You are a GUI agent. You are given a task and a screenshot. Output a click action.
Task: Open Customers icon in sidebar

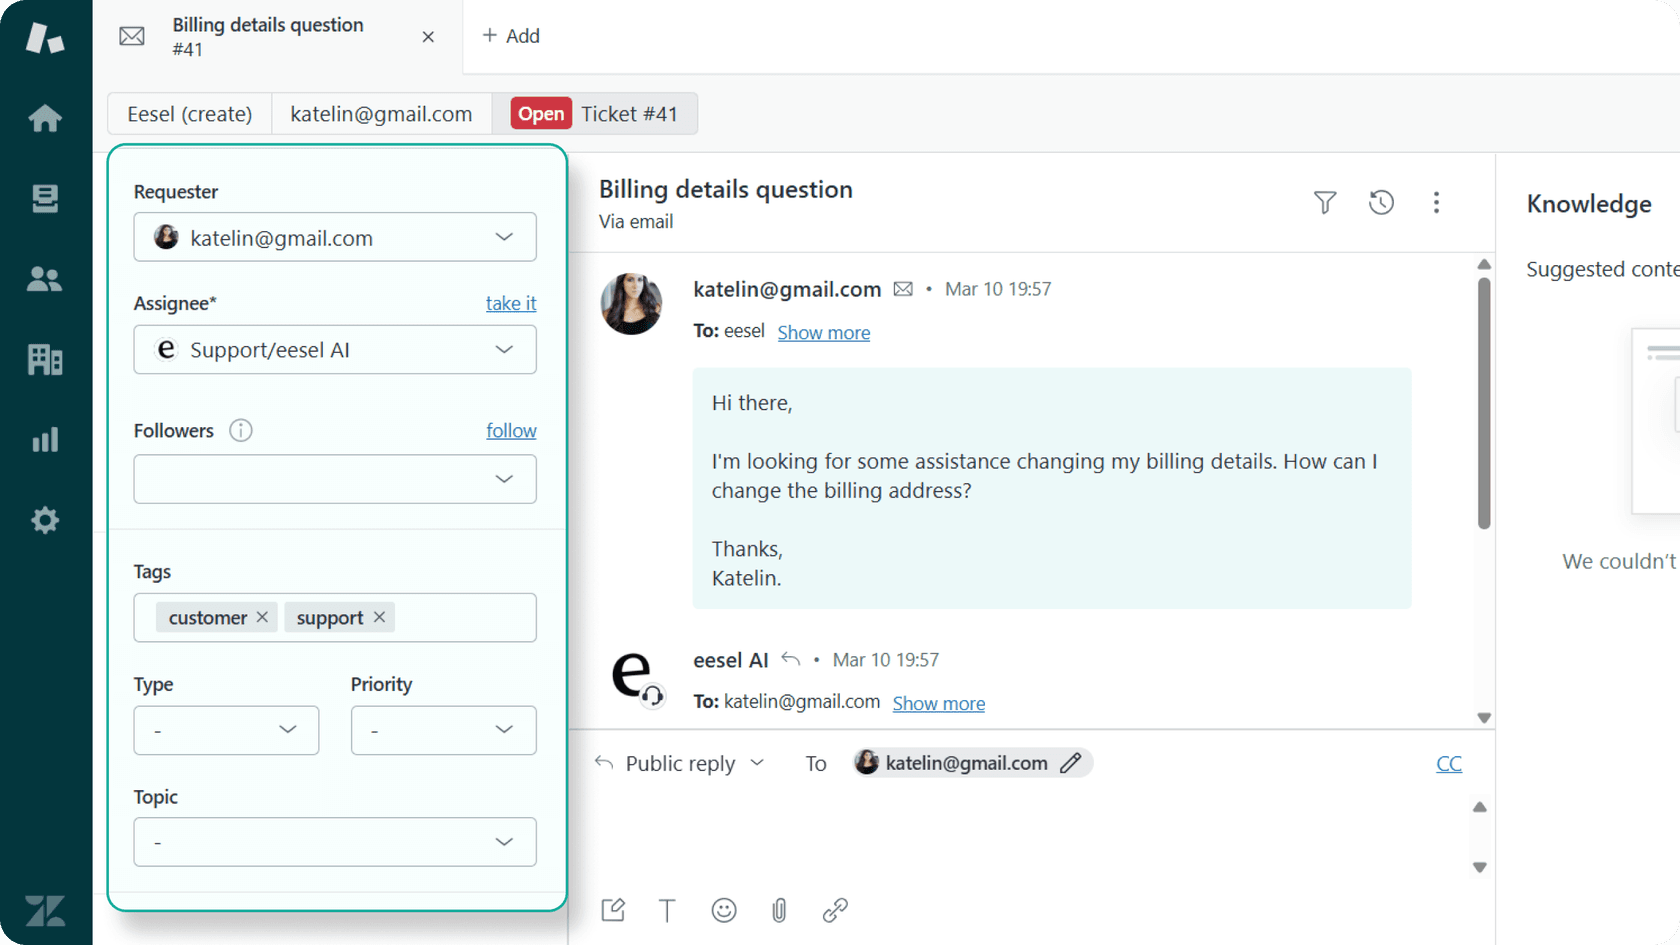(x=45, y=279)
